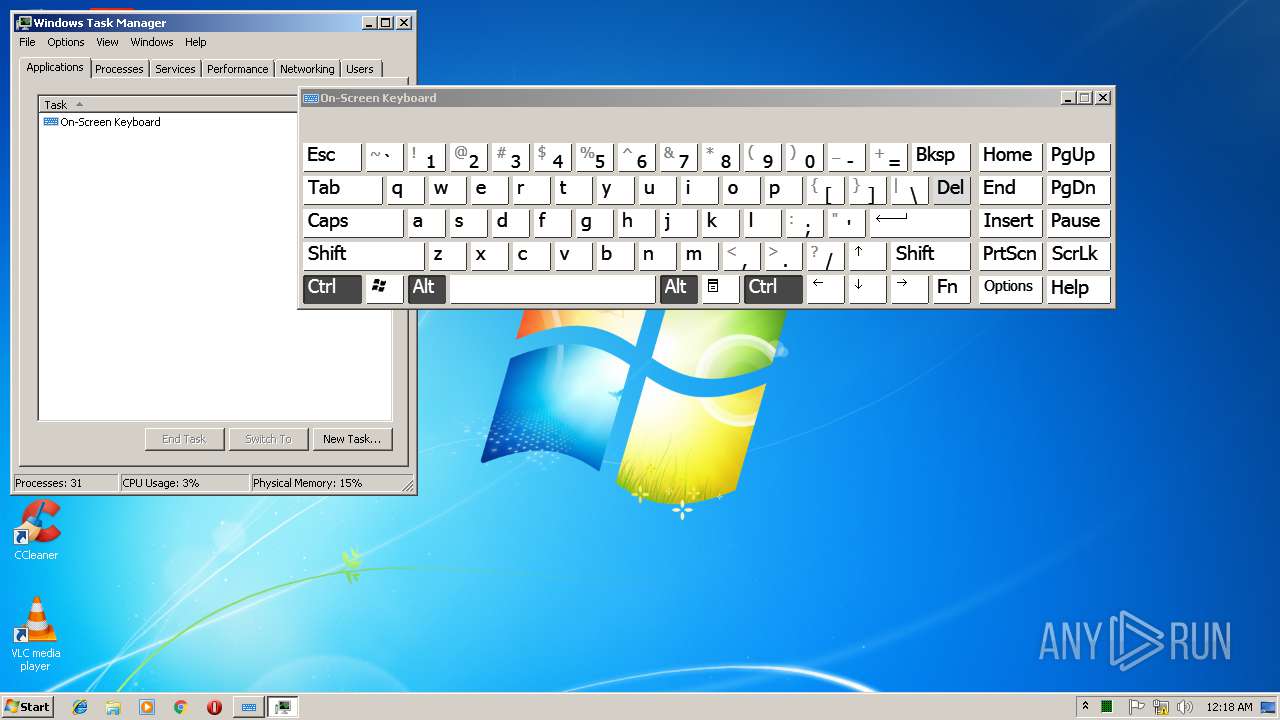Viewport: 1280px width, 720px height.
Task: Switch to the Processes tab
Action: (x=119, y=69)
